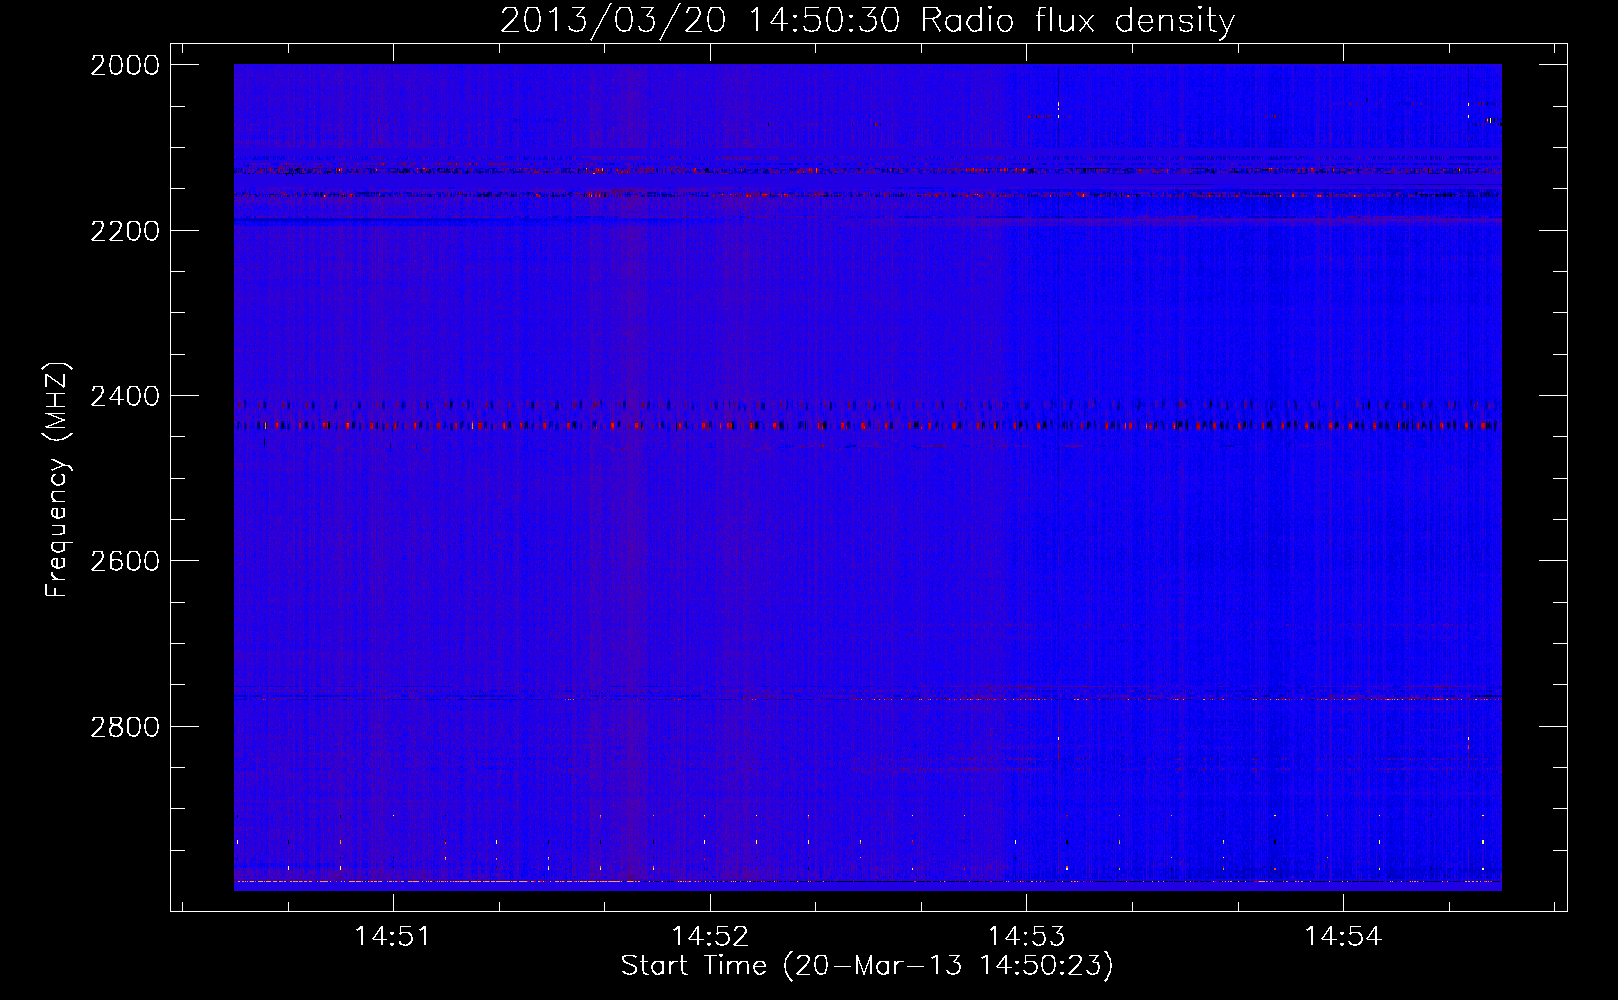The width and height of the screenshot is (1618, 1000).
Task: Click the 14:52 time tick label
Action: coord(710,936)
